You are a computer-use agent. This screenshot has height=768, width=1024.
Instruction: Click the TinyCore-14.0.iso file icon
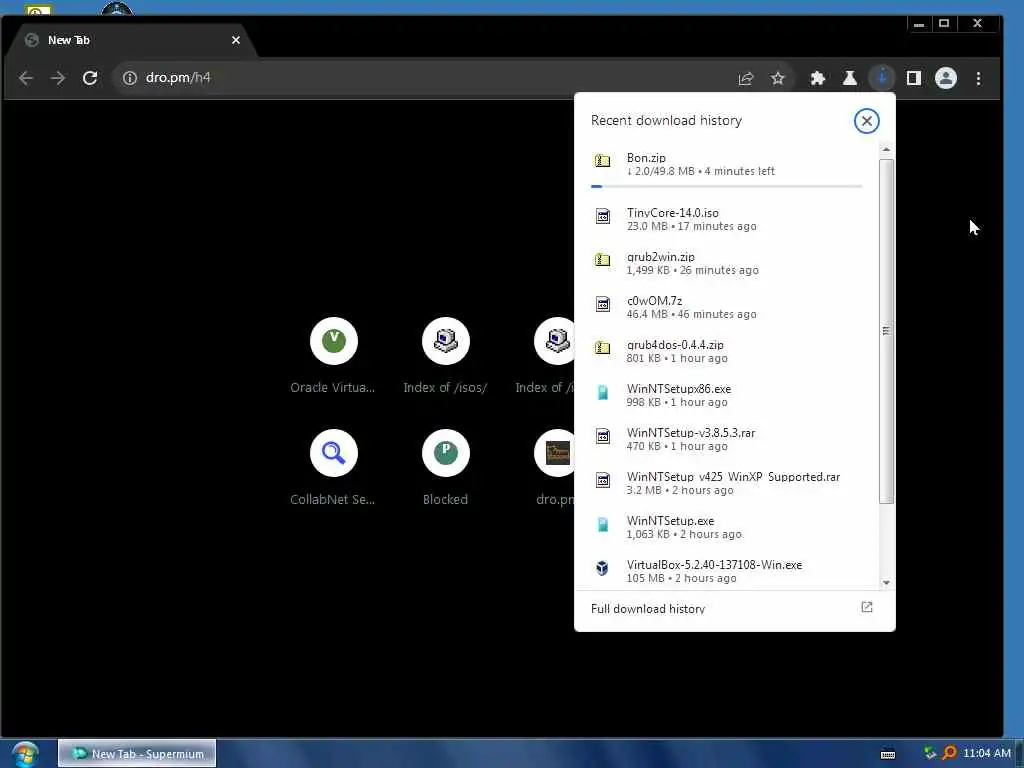(602, 216)
